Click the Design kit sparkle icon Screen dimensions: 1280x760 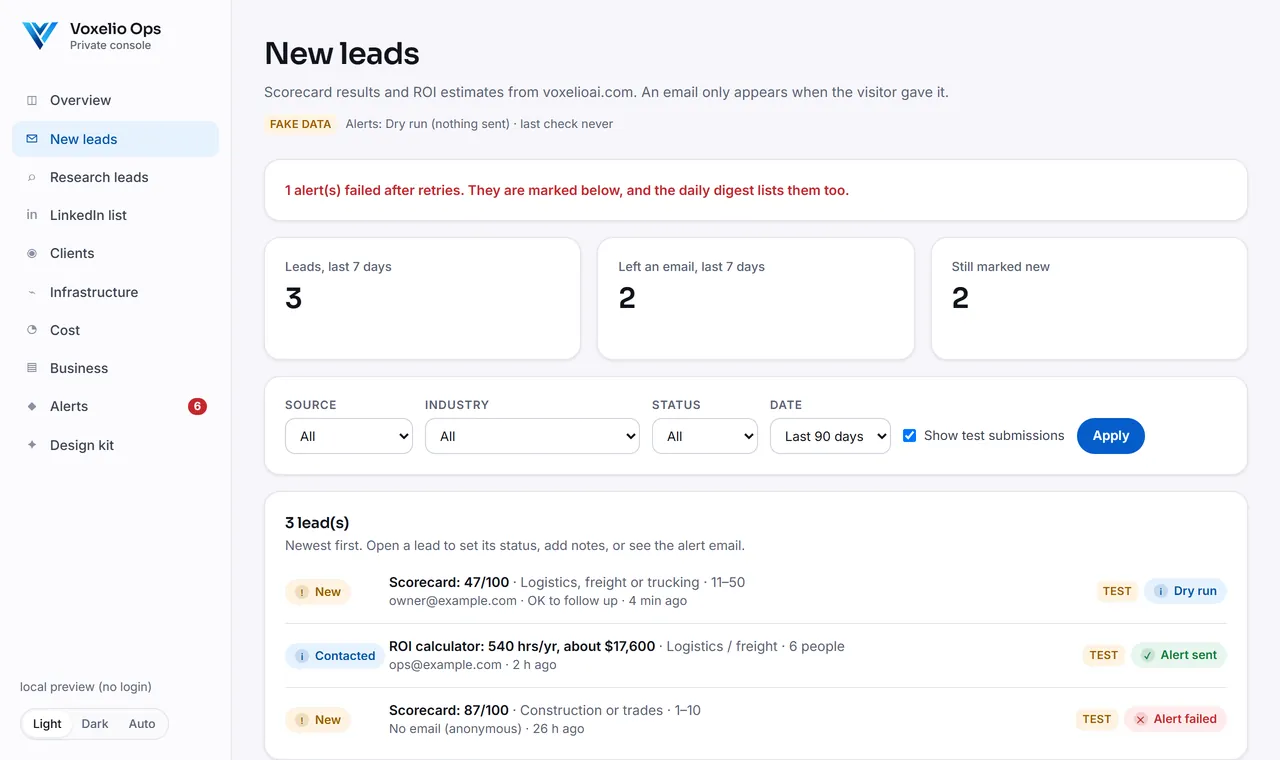32,445
